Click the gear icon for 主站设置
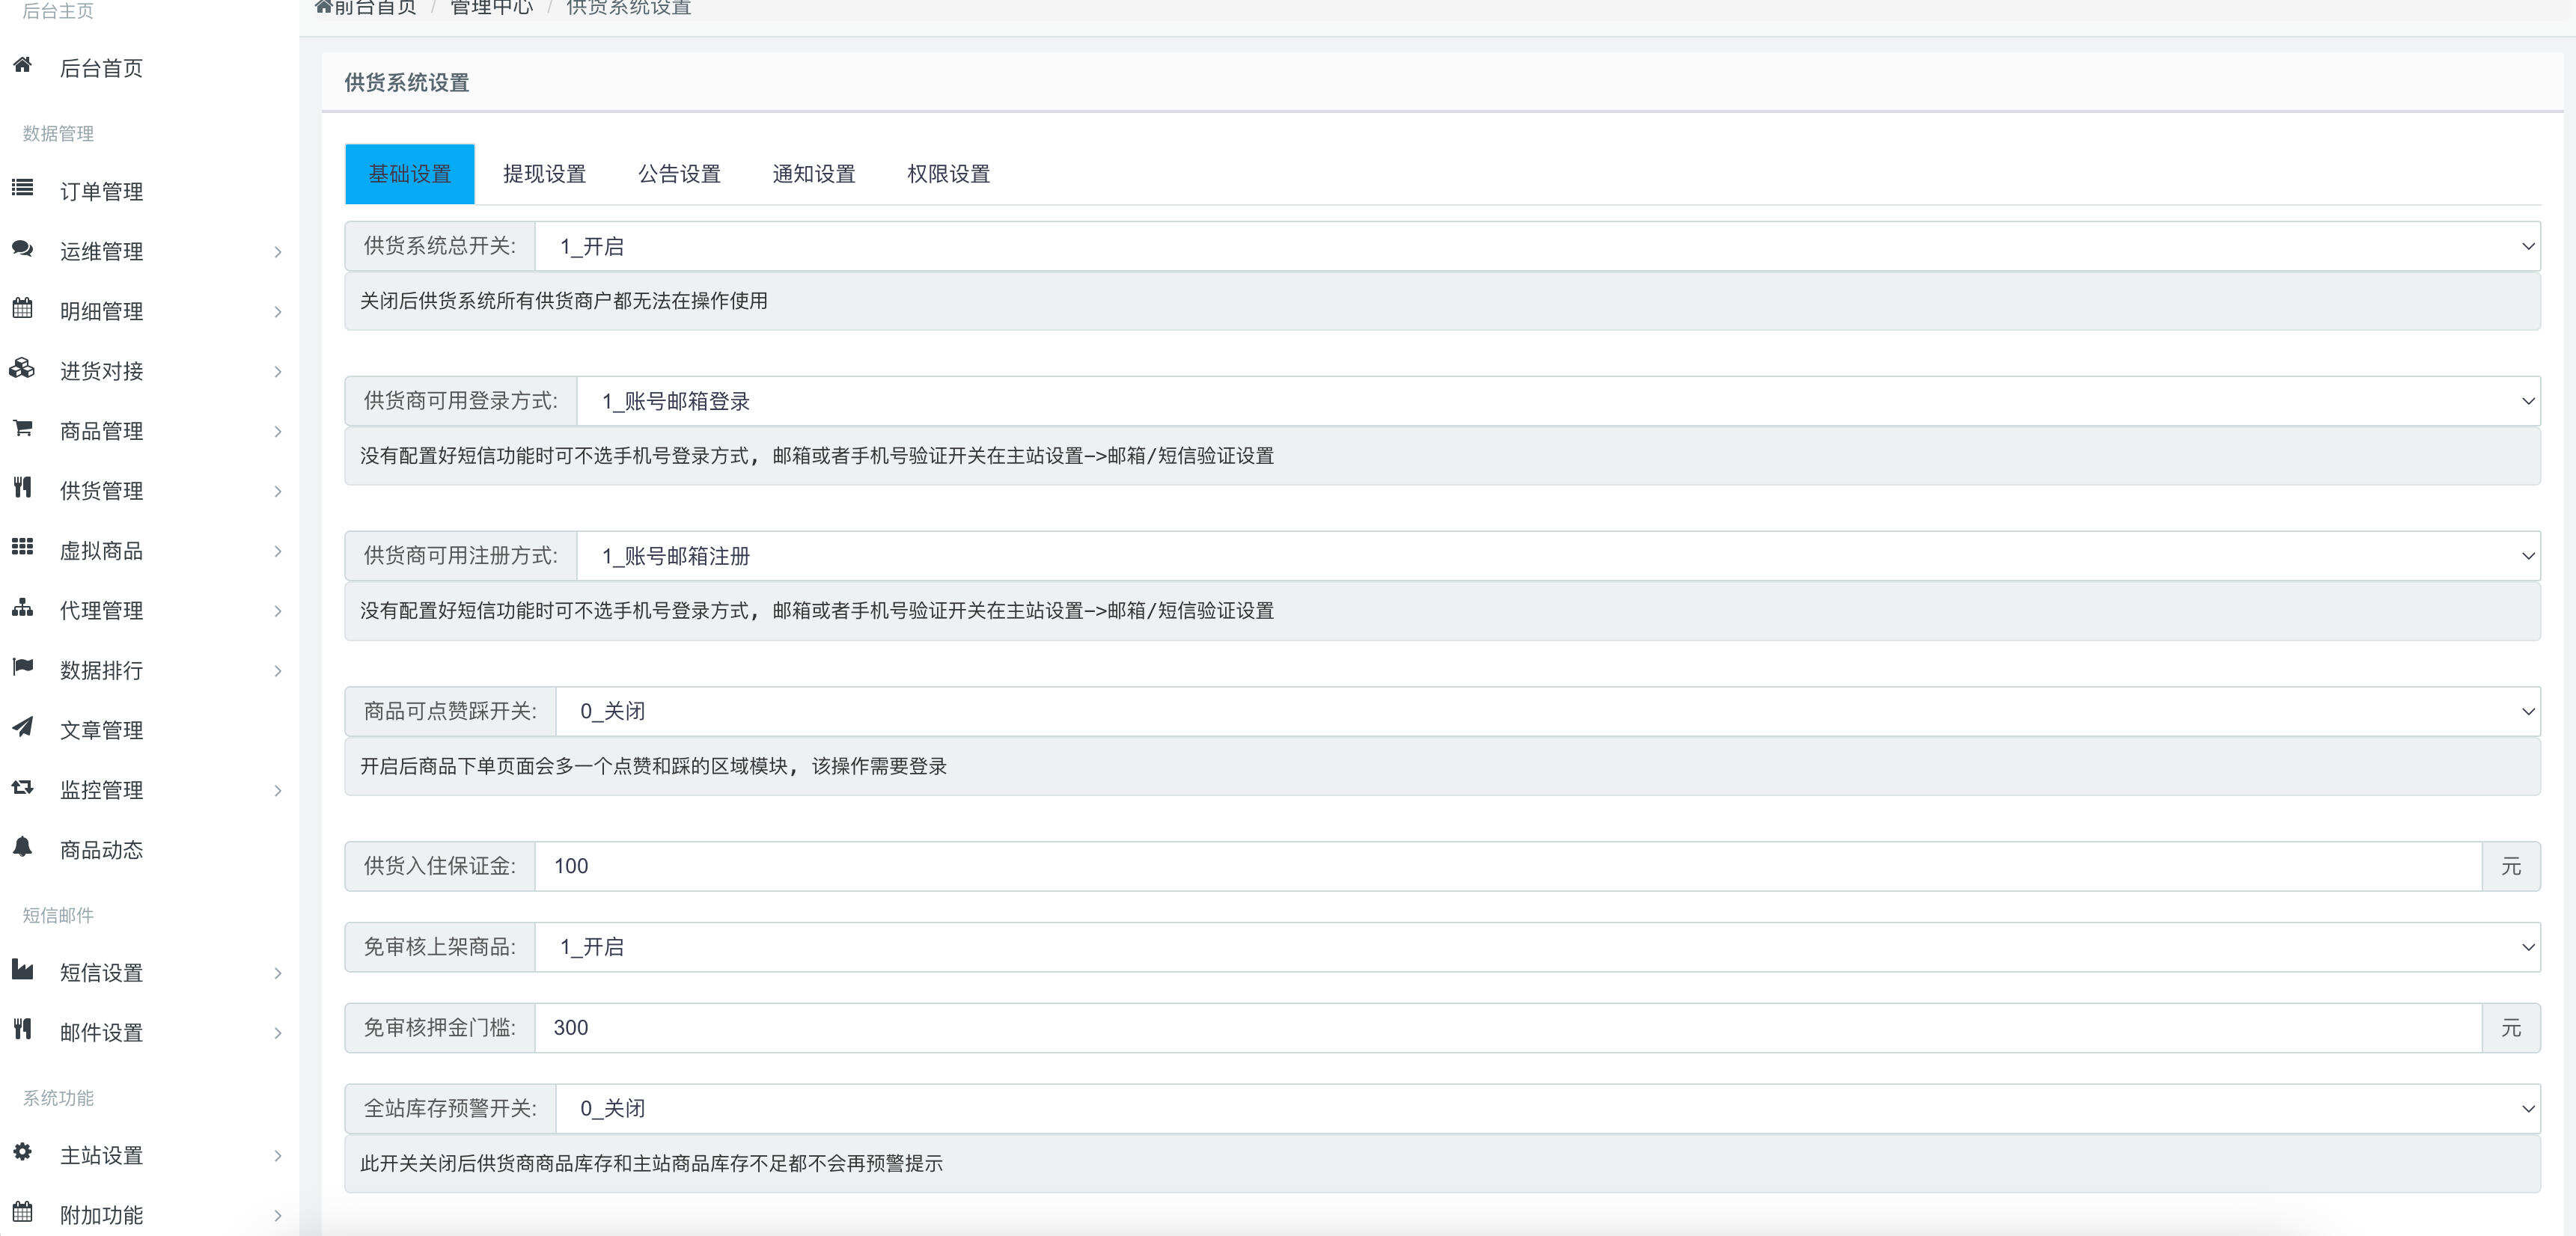 pos(22,1153)
